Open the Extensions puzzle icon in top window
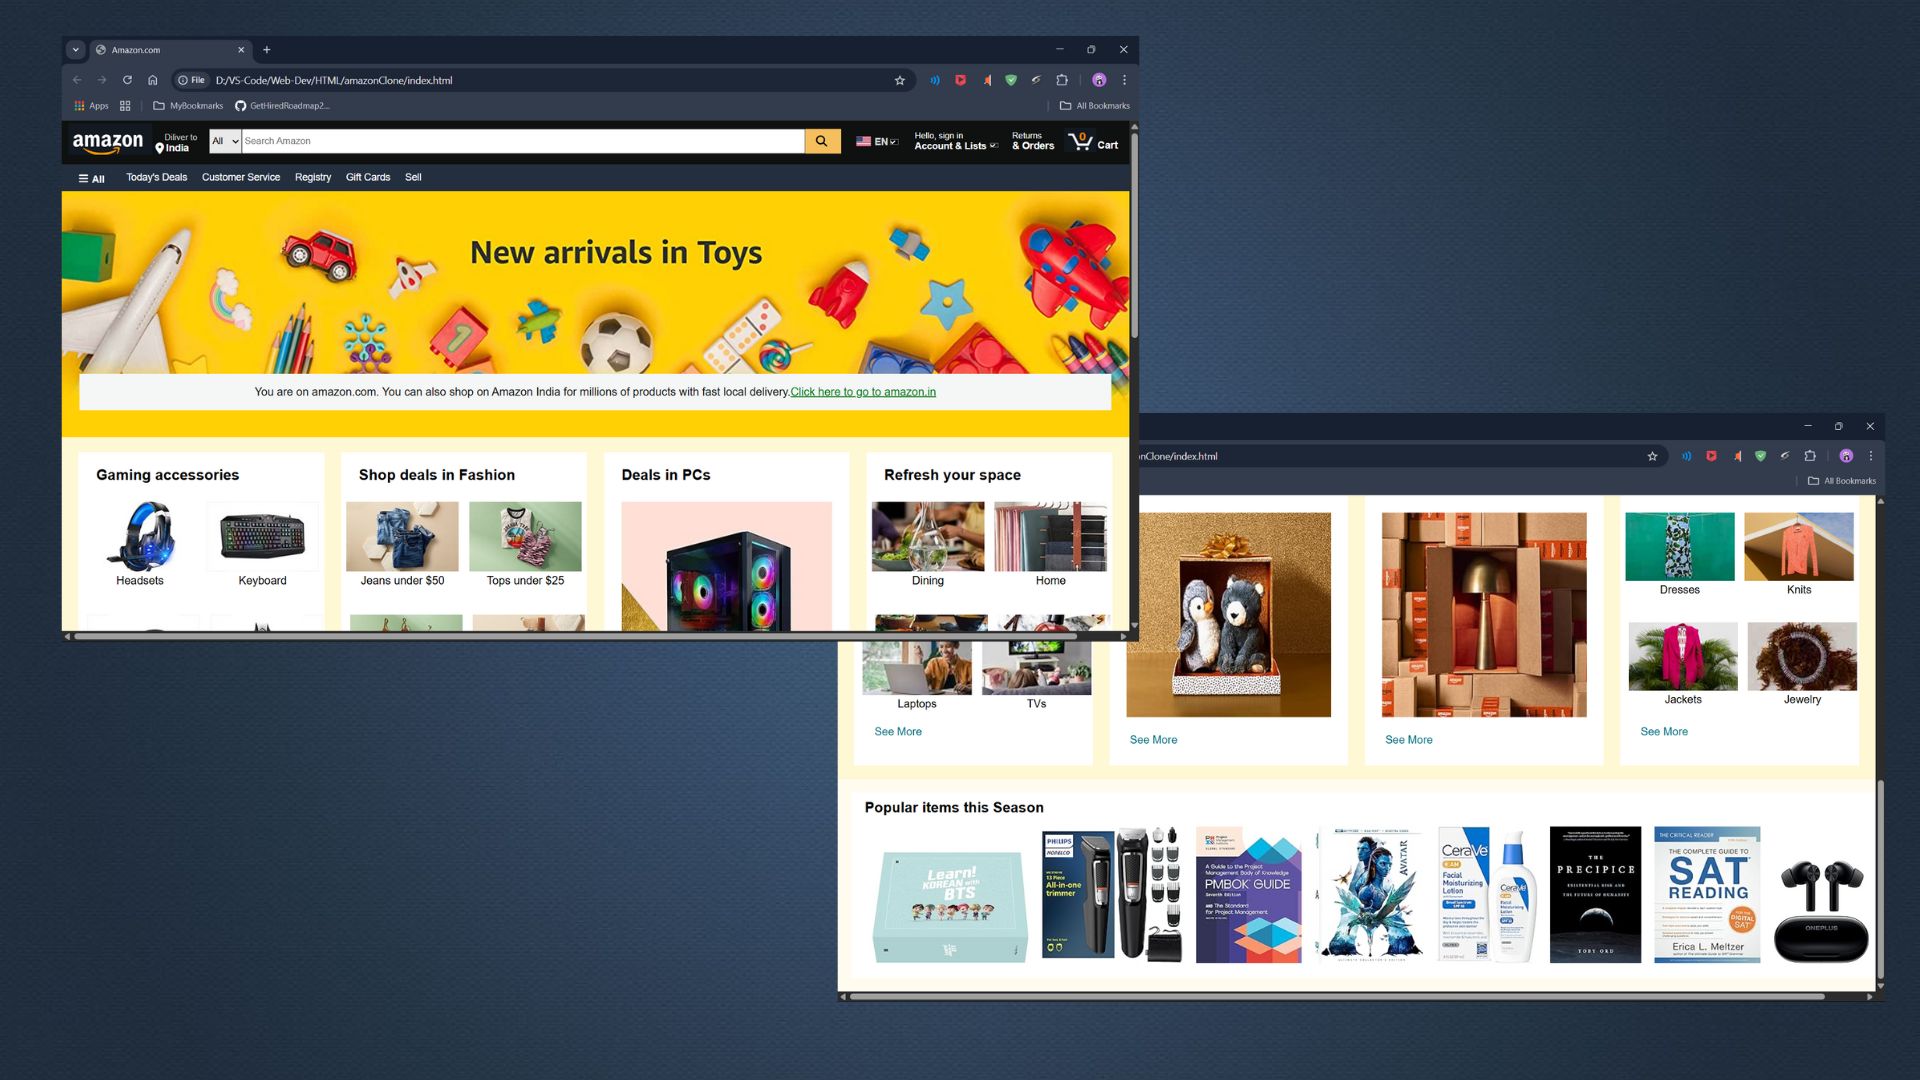1920x1080 pixels. pyautogui.click(x=1062, y=80)
